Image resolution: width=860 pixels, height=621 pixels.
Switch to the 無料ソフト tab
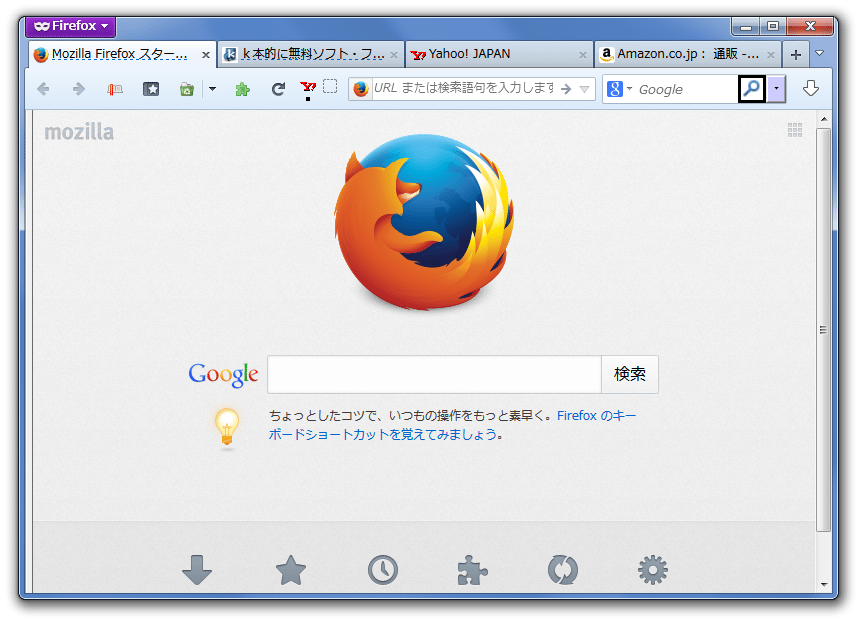pos(310,54)
